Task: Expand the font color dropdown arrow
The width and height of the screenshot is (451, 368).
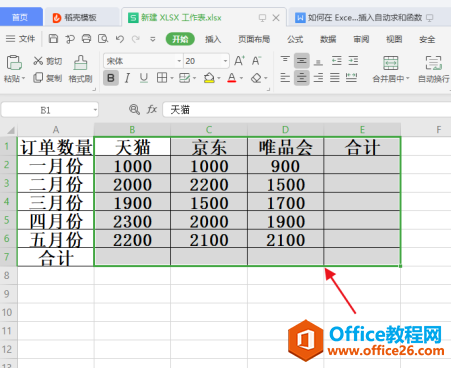Action: tap(242, 78)
